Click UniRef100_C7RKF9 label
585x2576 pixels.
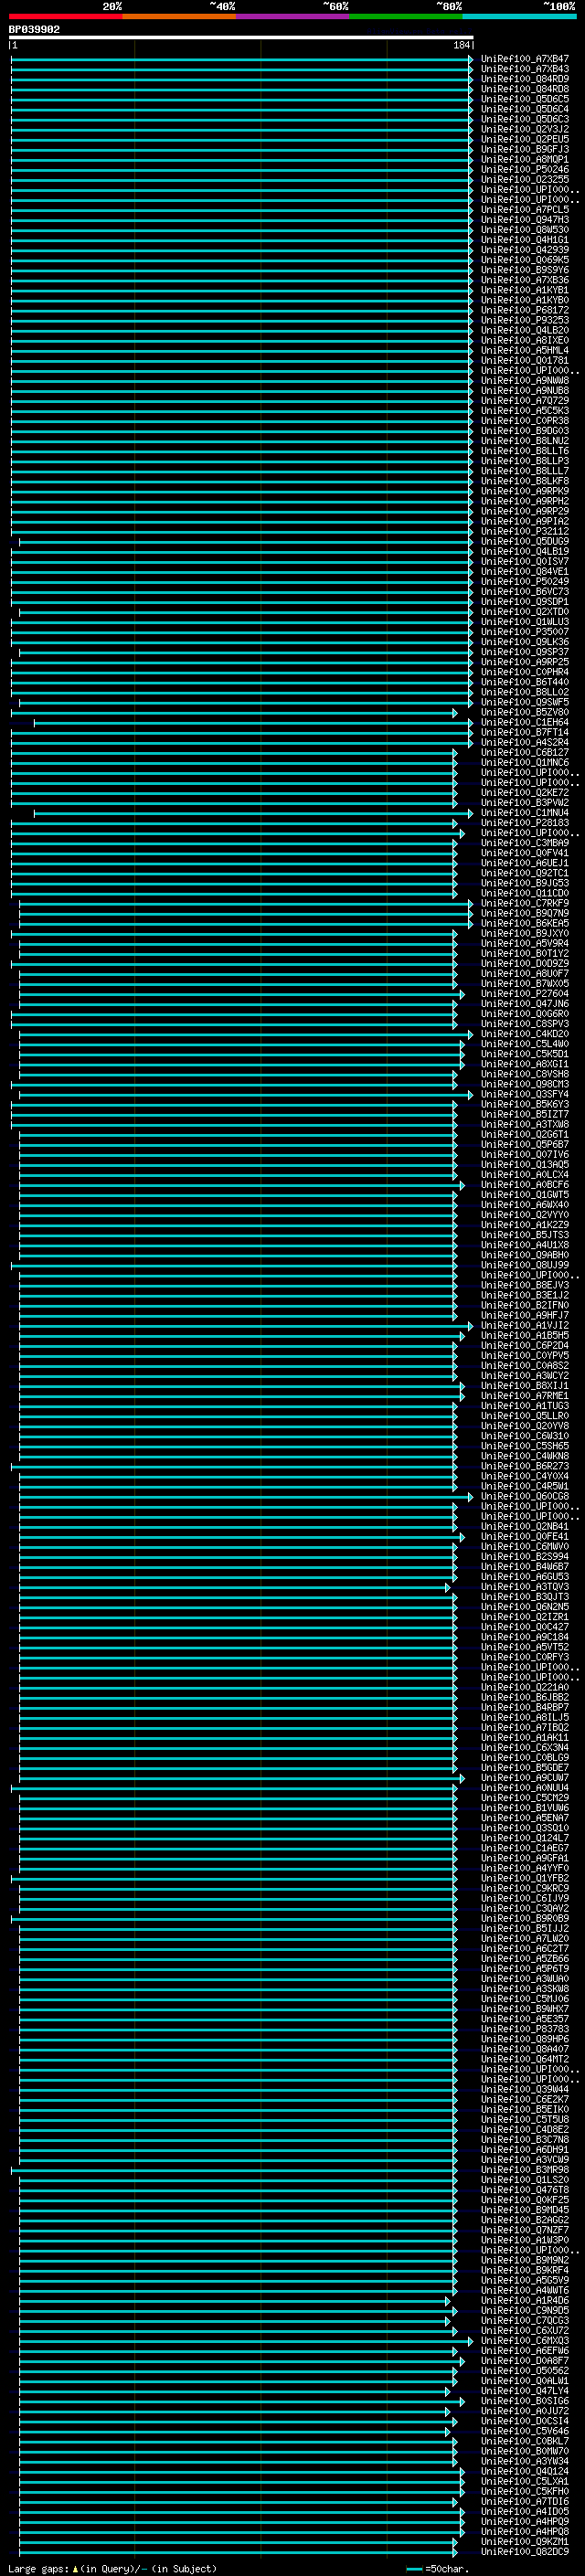click(x=524, y=903)
